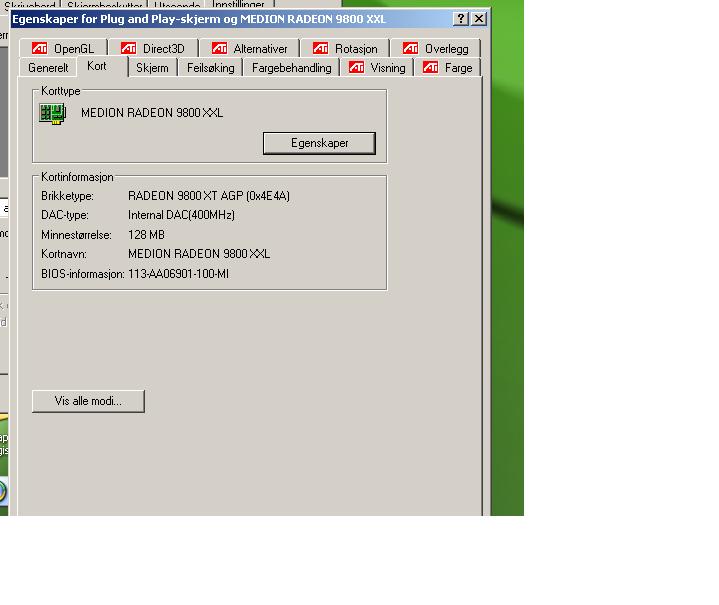Screen dimensions: 719x605
Task: Click the Innstillinger tab in background window
Action: click(238, 5)
